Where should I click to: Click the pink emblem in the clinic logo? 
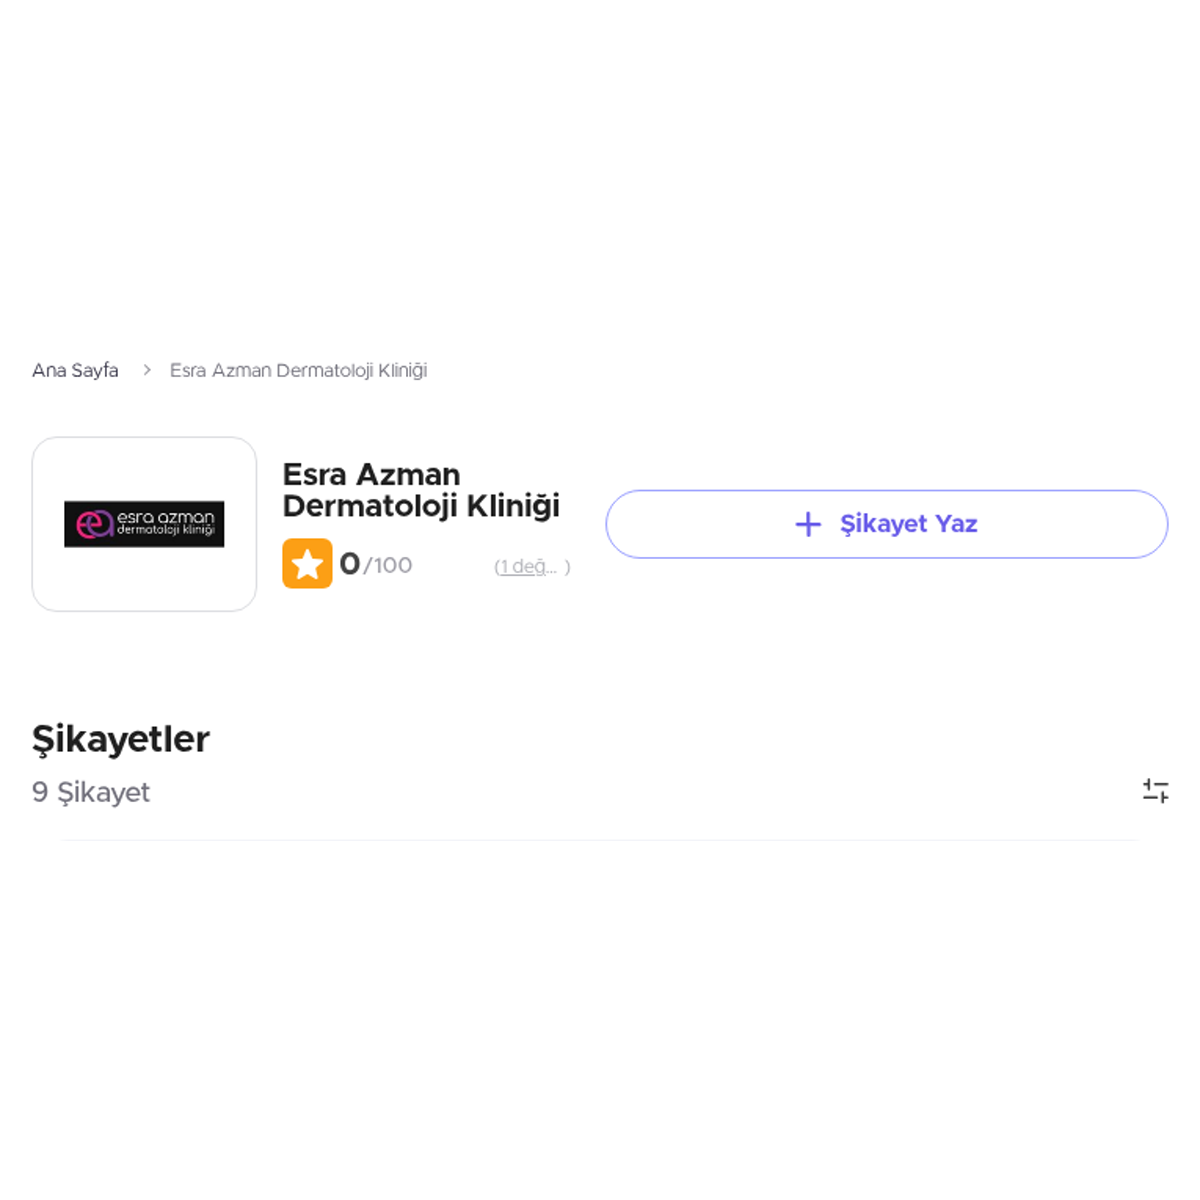click(94, 524)
